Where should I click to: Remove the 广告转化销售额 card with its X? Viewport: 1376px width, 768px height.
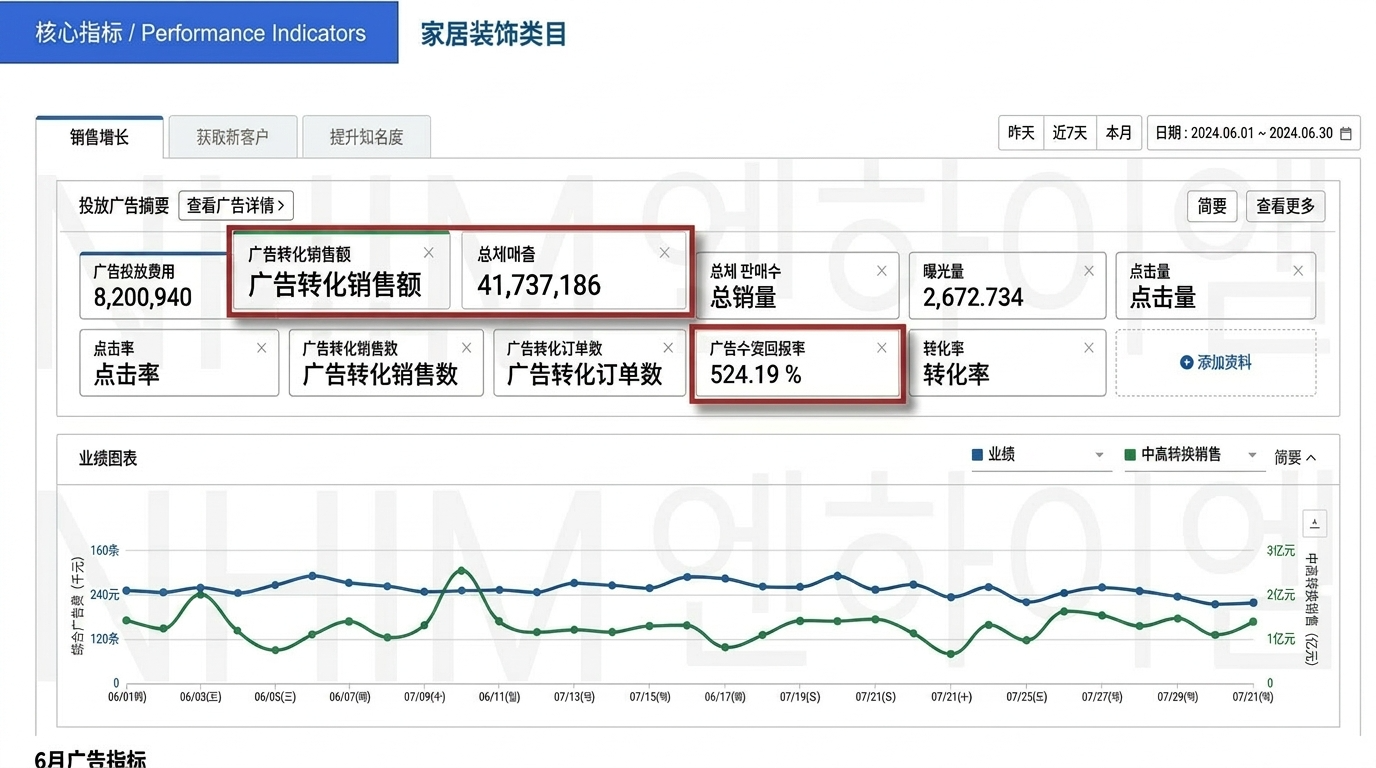click(429, 253)
